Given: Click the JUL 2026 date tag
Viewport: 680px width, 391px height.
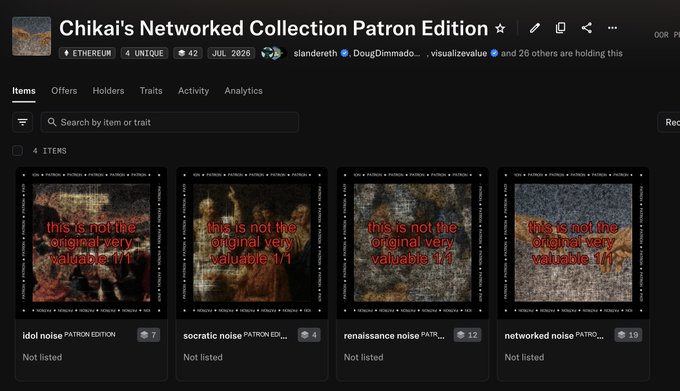Looking at the screenshot, I should pyautogui.click(x=231, y=53).
